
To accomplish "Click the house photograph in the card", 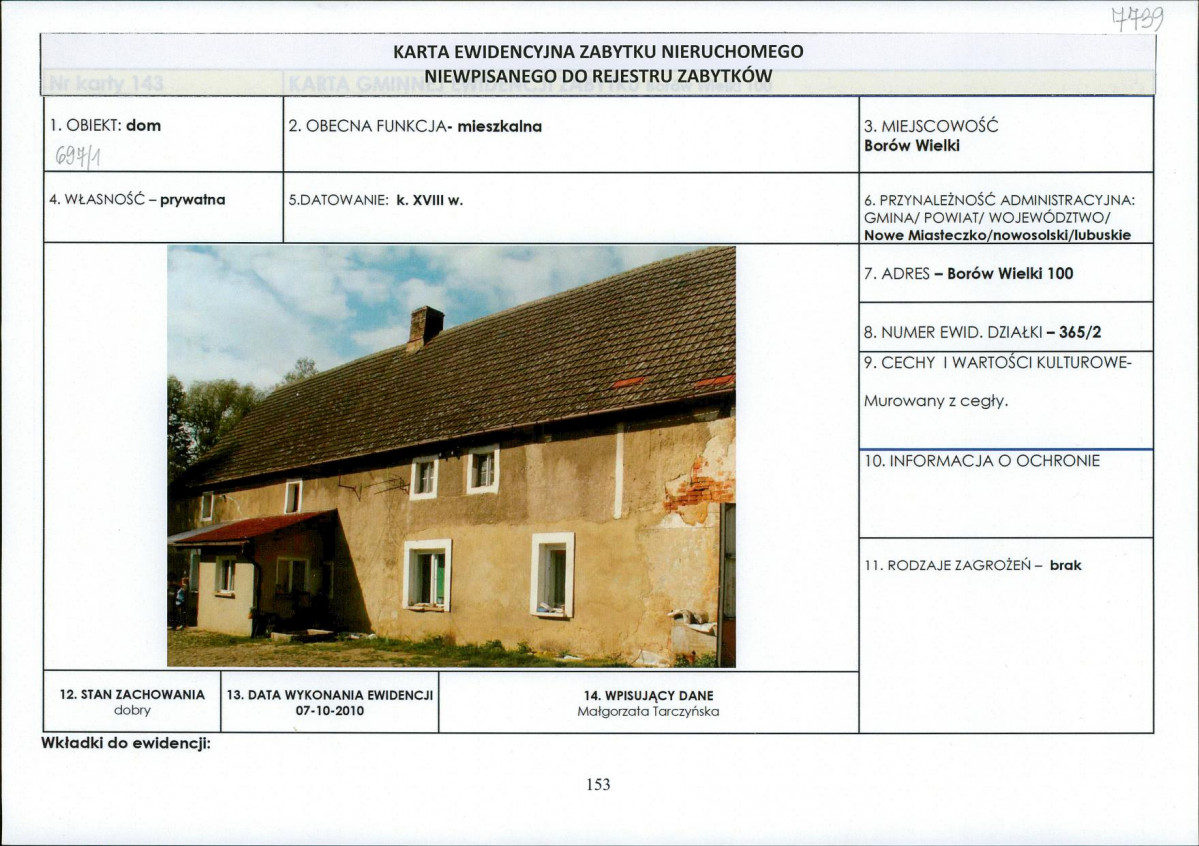I will click(x=451, y=457).
